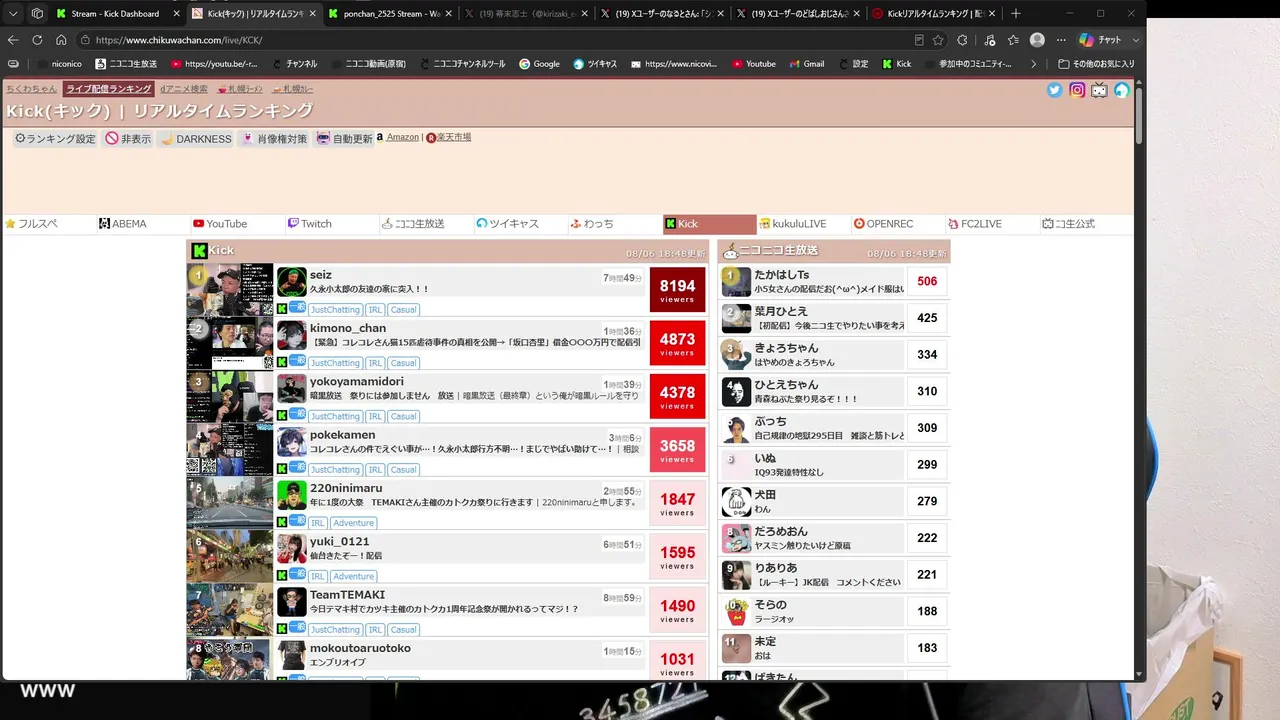Bookmark this page with the star icon
Screen dimensions: 1280x720
coord(938,40)
